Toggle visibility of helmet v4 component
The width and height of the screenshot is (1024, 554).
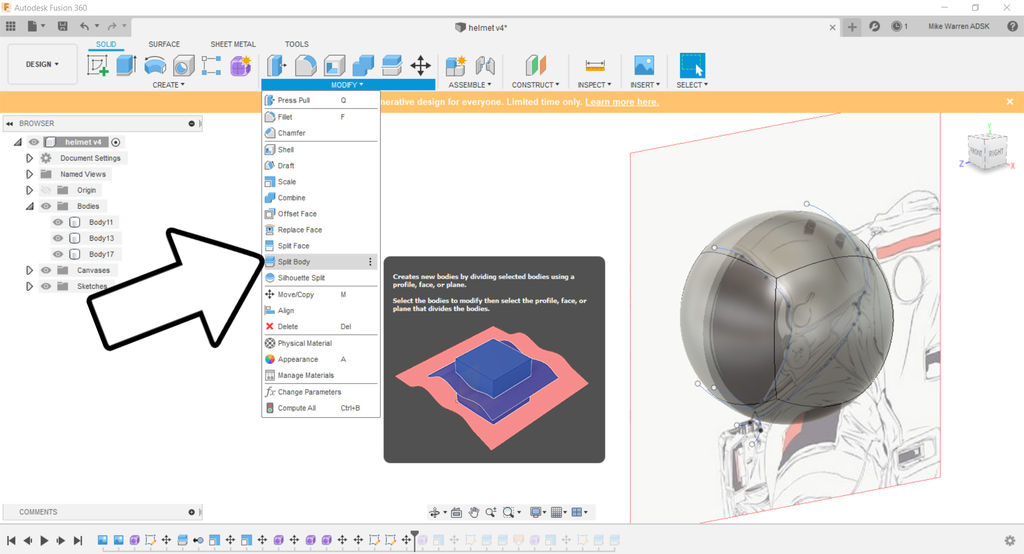pyautogui.click(x=33, y=142)
